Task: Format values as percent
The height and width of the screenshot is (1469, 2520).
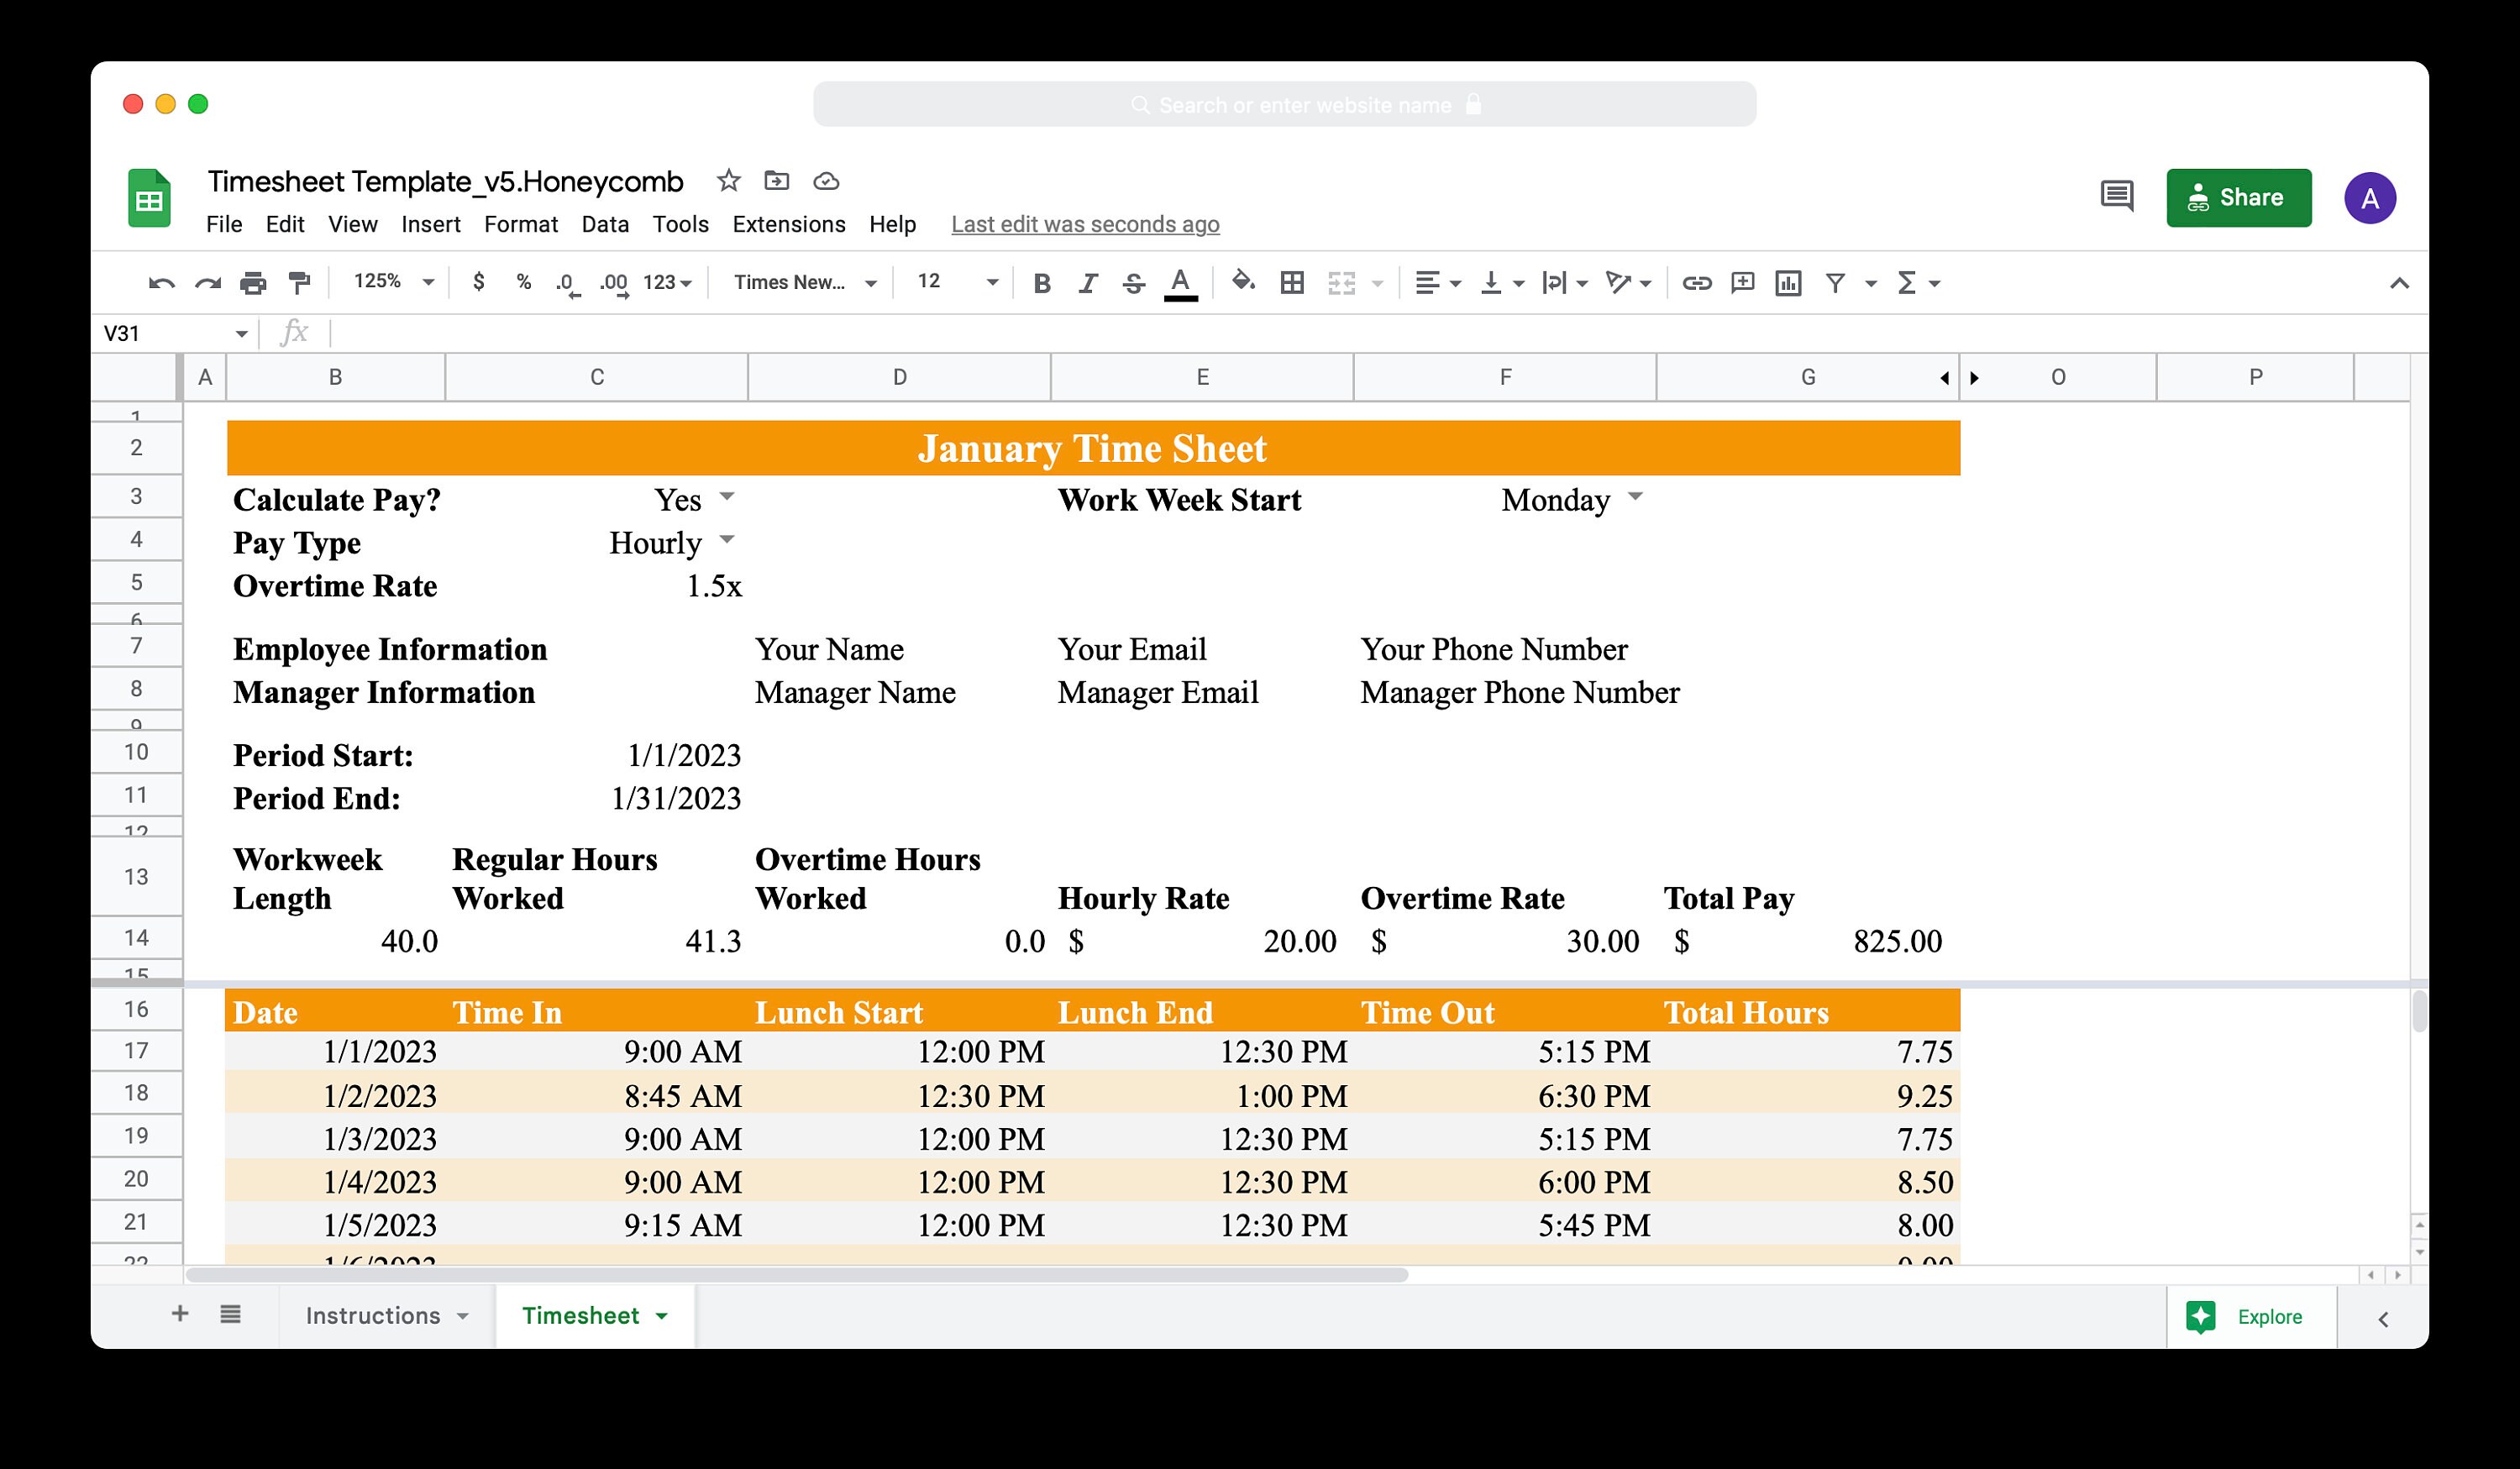Action: 523,283
